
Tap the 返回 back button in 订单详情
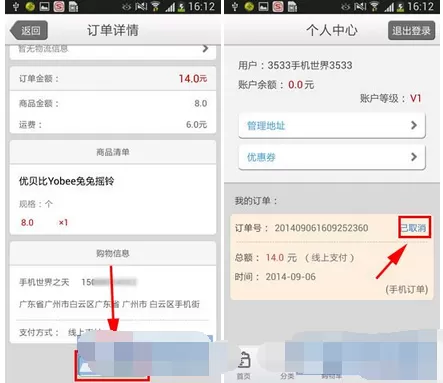click(x=29, y=30)
